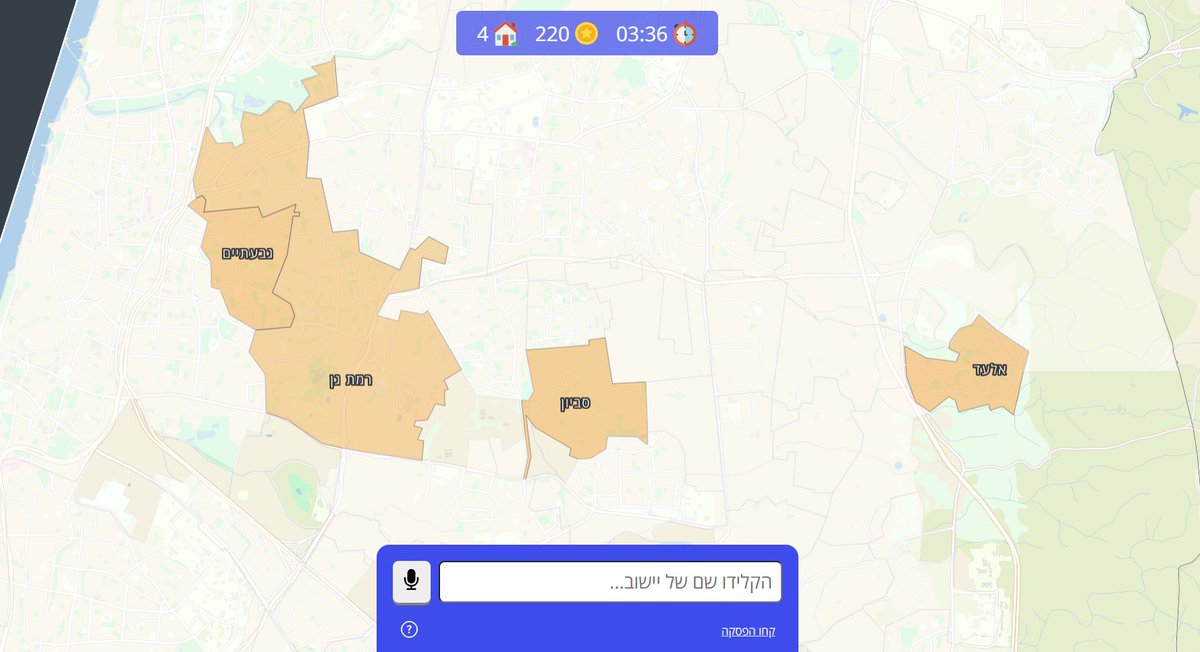
Task: Select the סביון region label
Action: tap(575, 403)
